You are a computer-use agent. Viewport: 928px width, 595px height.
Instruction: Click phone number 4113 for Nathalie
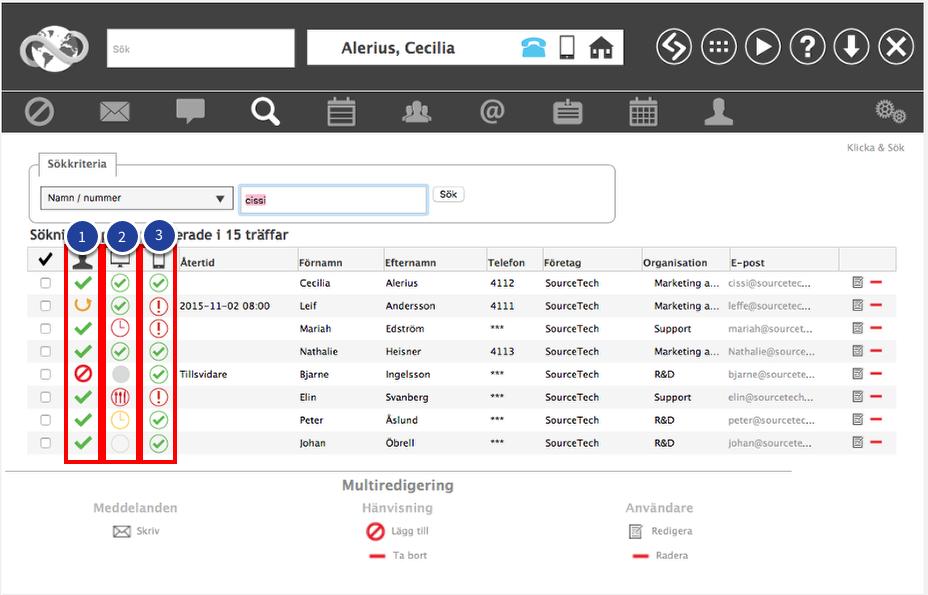(502, 351)
